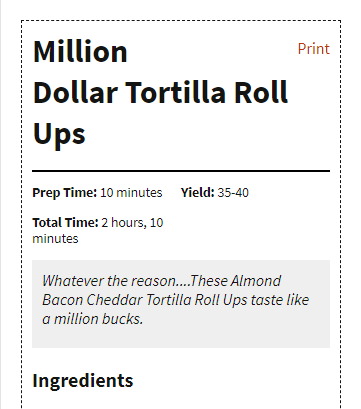Image resolution: width=361 pixels, height=409 pixels.
Task: Click the words These Almond in description
Action: point(236,281)
